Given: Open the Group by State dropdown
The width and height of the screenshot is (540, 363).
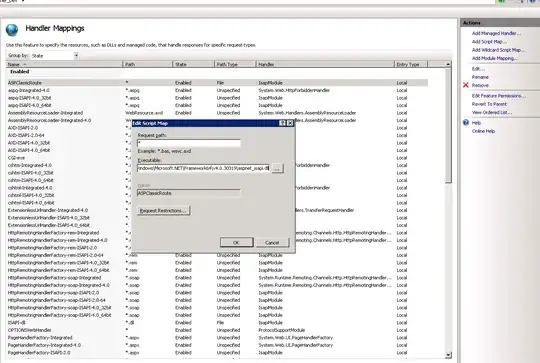Looking at the screenshot, I should click(x=76, y=55).
